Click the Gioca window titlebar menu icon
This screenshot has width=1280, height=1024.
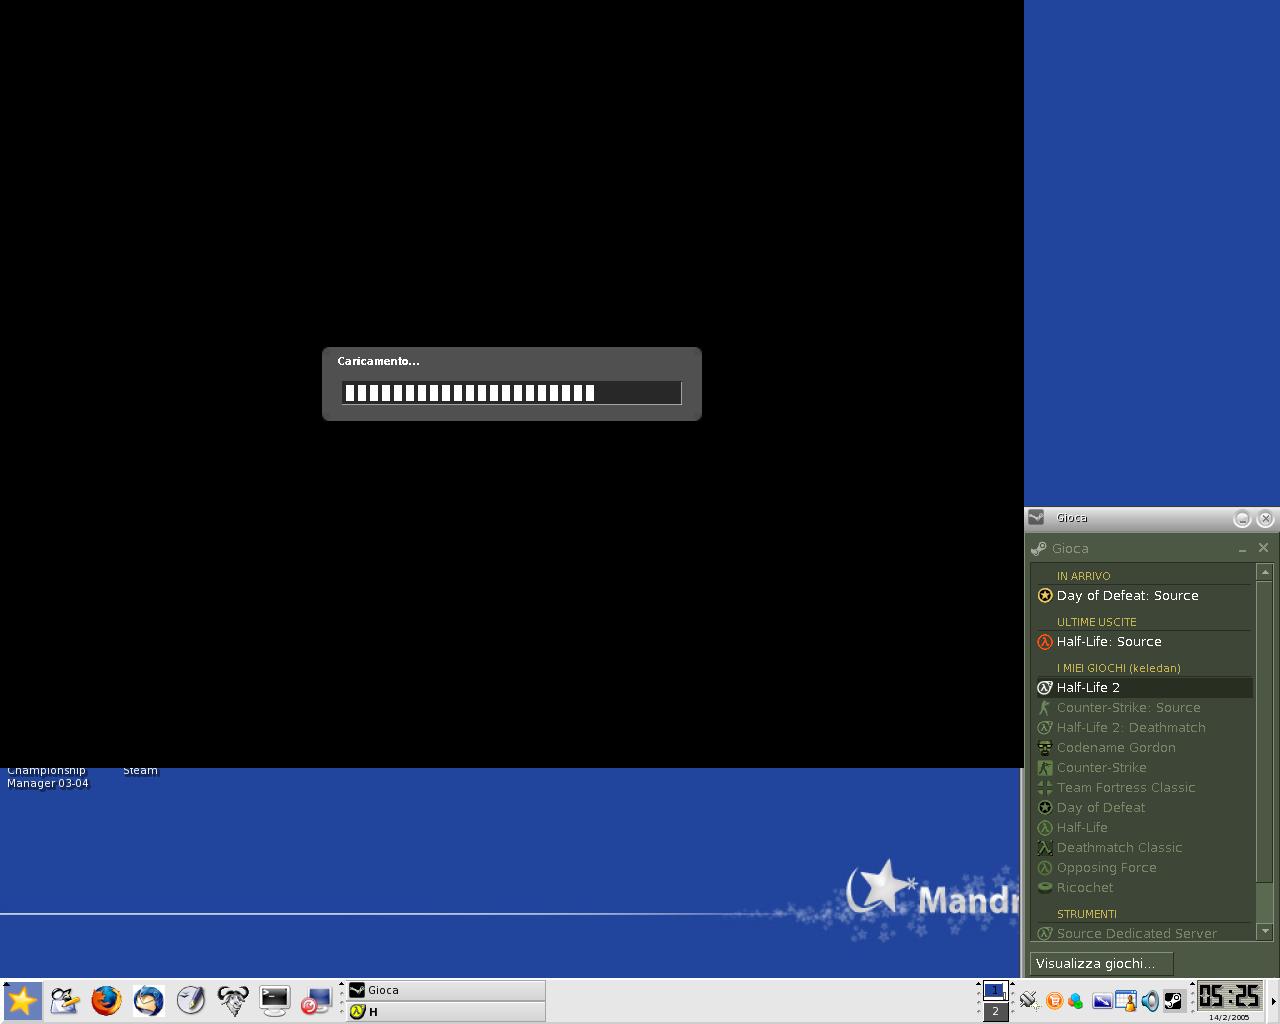tap(1036, 517)
